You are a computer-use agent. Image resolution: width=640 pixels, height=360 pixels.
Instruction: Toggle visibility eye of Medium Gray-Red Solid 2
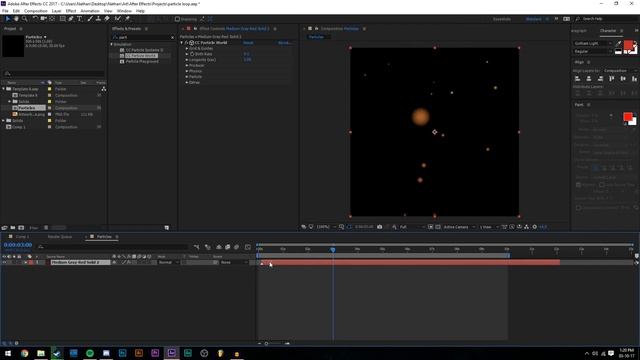(x=4, y=262)
